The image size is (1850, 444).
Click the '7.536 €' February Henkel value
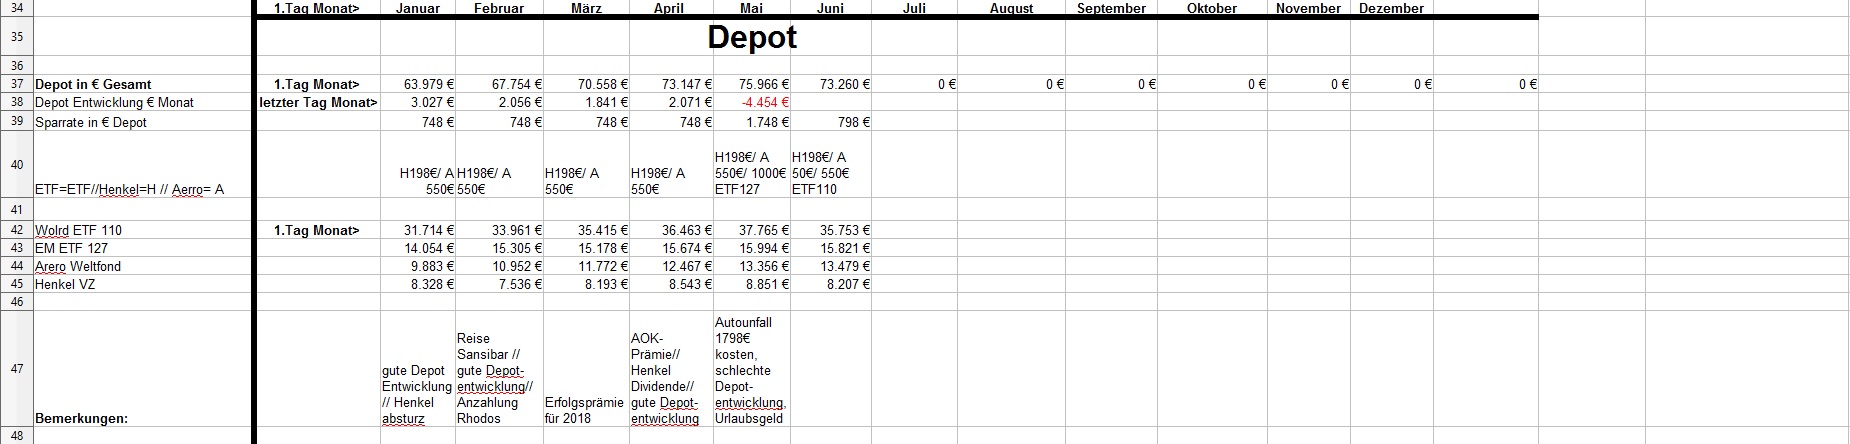pos(499,284)
